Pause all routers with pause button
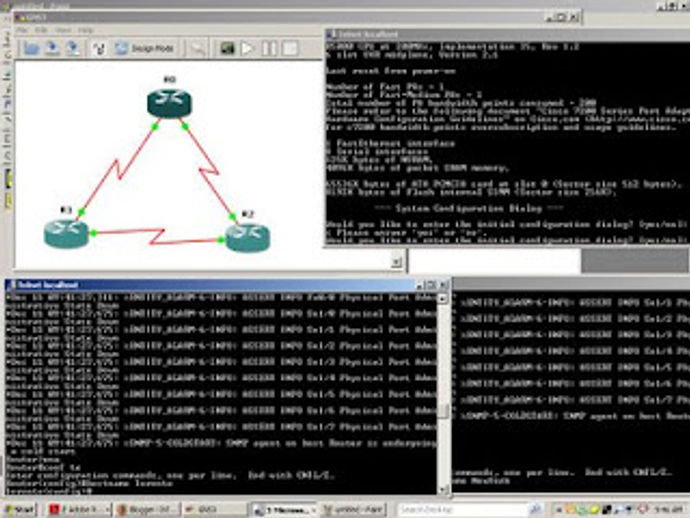Viewport: 690px width, 518px height. coord(269,48)
